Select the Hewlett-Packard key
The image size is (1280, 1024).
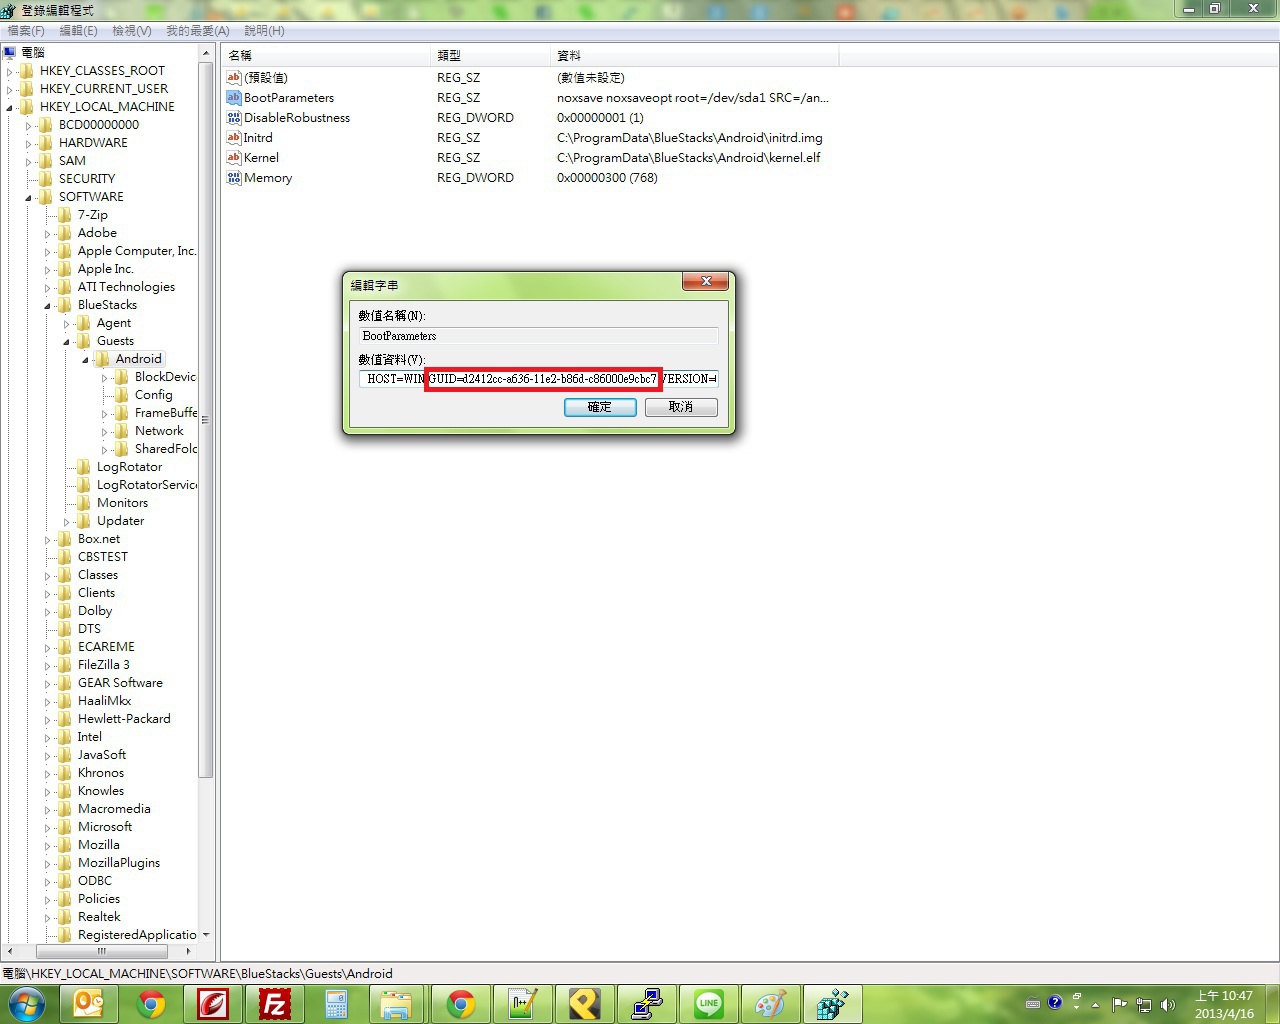click(x=124, y=719)
